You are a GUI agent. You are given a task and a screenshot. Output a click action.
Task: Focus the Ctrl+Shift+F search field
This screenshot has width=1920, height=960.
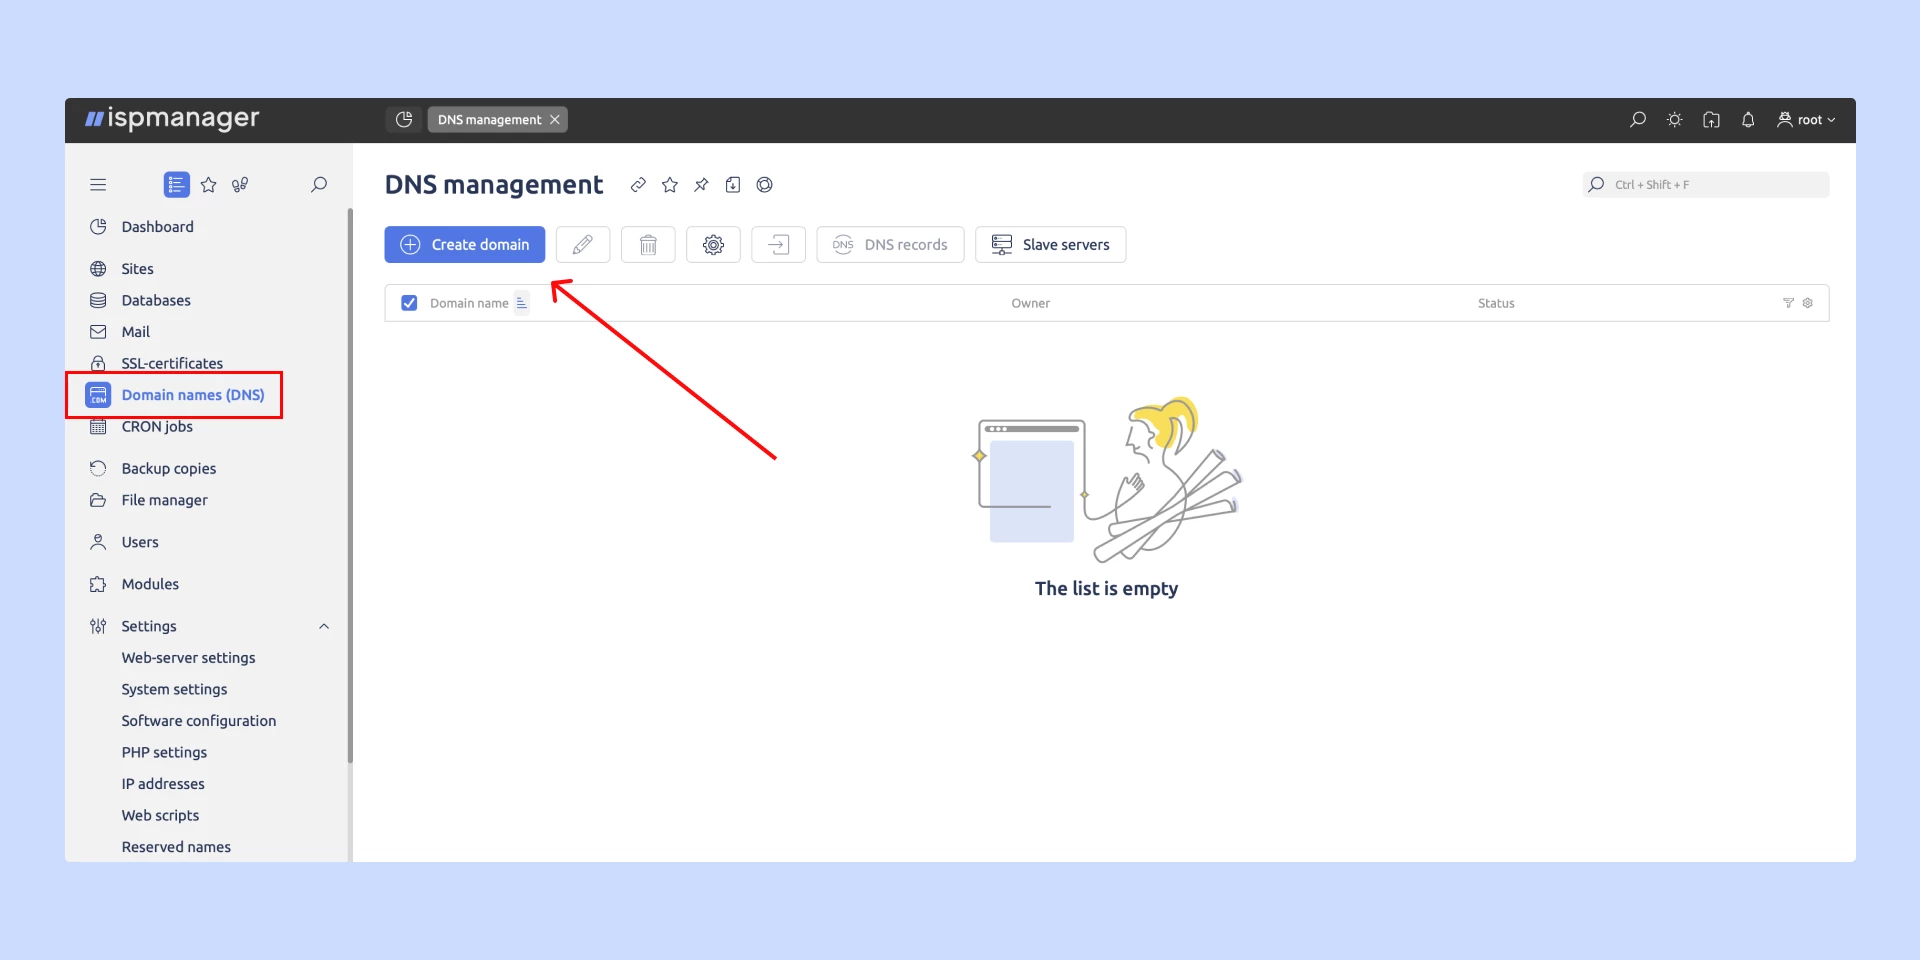tap(1706, 185)
